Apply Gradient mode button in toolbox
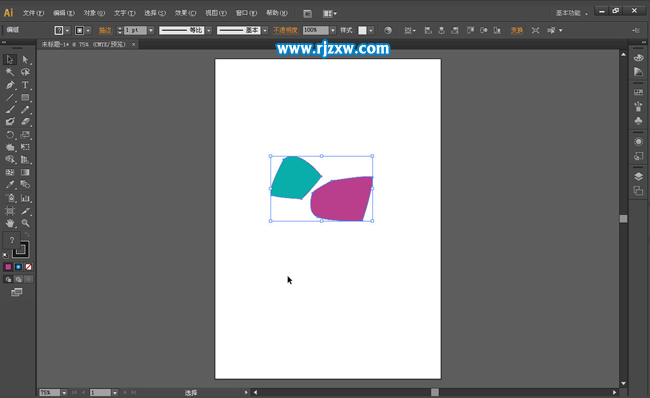The width and height of the screenshot is (650, 398). pyautogui.click(x=18, y=267)
